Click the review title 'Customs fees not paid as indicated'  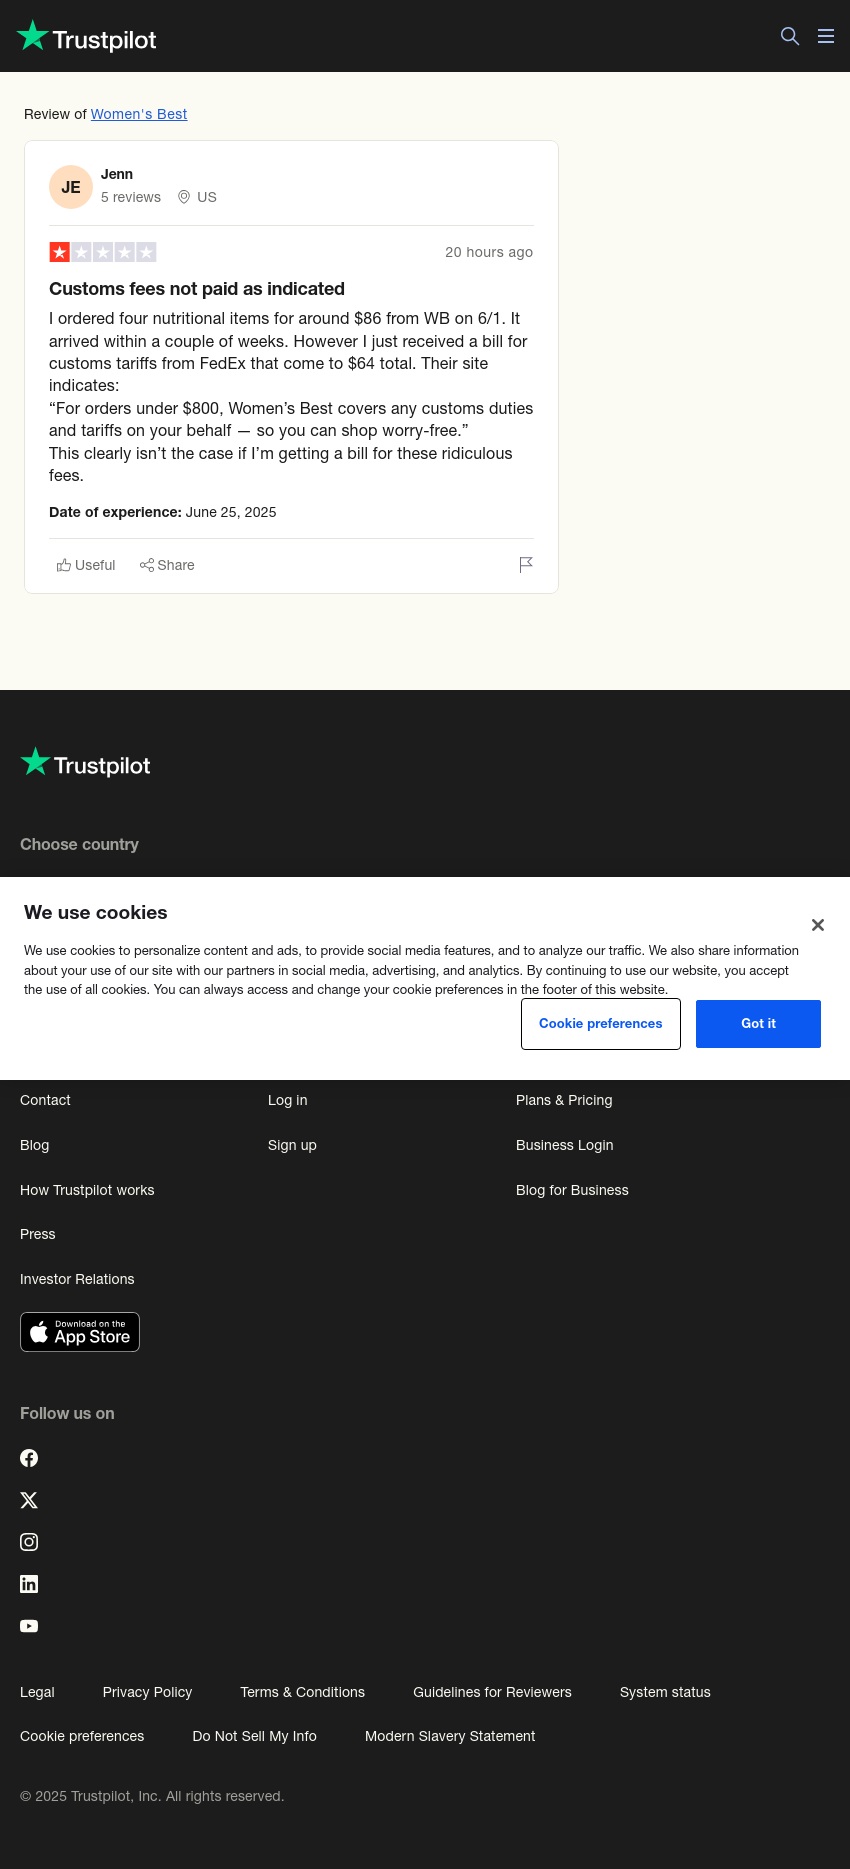tap(197, 289)
